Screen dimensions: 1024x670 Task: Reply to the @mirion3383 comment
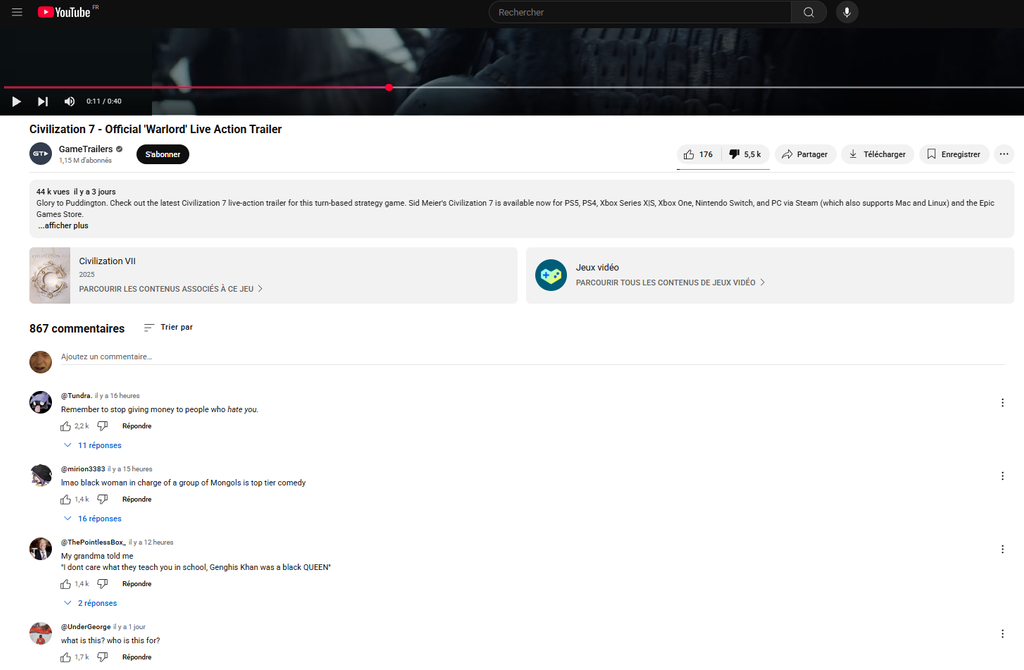136,500
